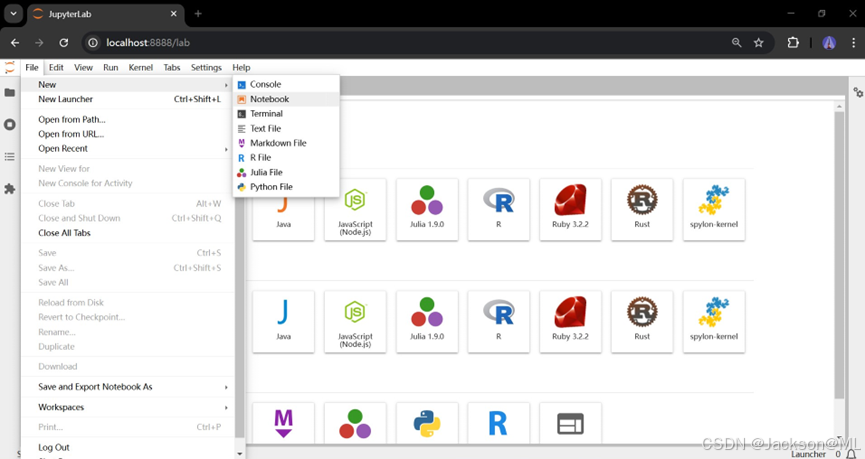865x459 pixels.
Task: Select Text File from New submenu
Action: point(286,129)
